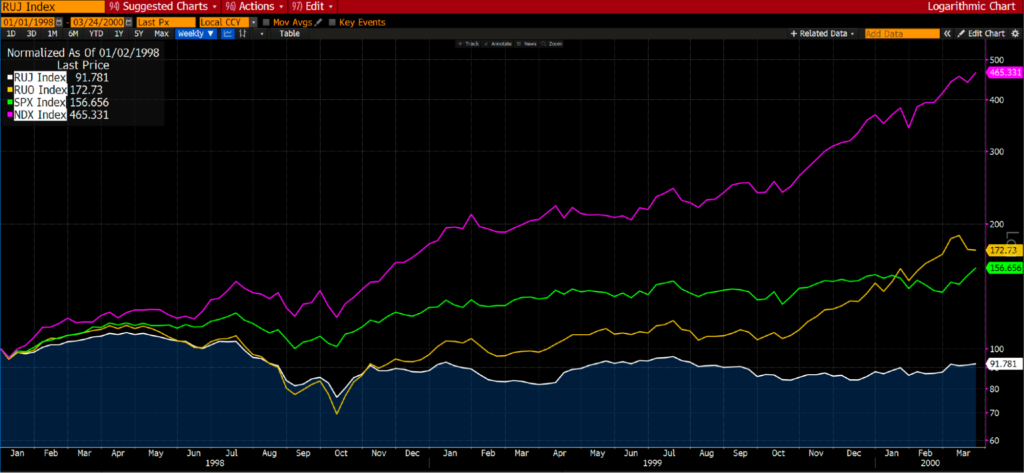
Task: Select the RUO value label 172.73 on axis
Action: [x=1003, y=250]
